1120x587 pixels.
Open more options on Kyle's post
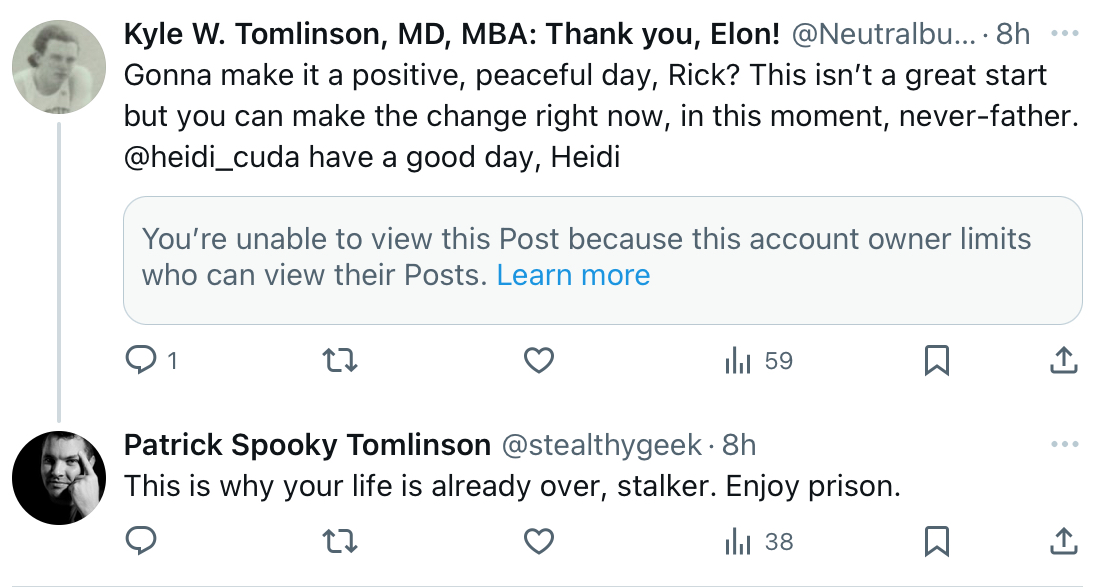coord(1065,34)
